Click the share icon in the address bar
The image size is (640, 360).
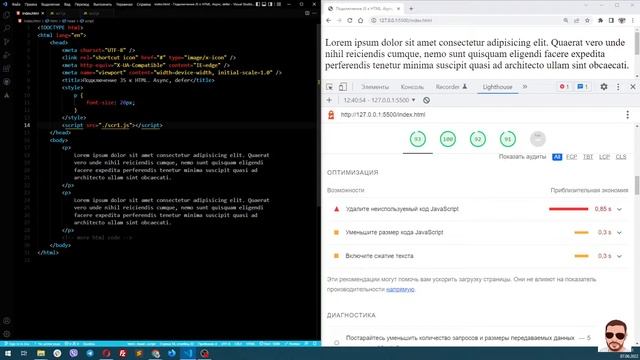click(x=576, y=20)
